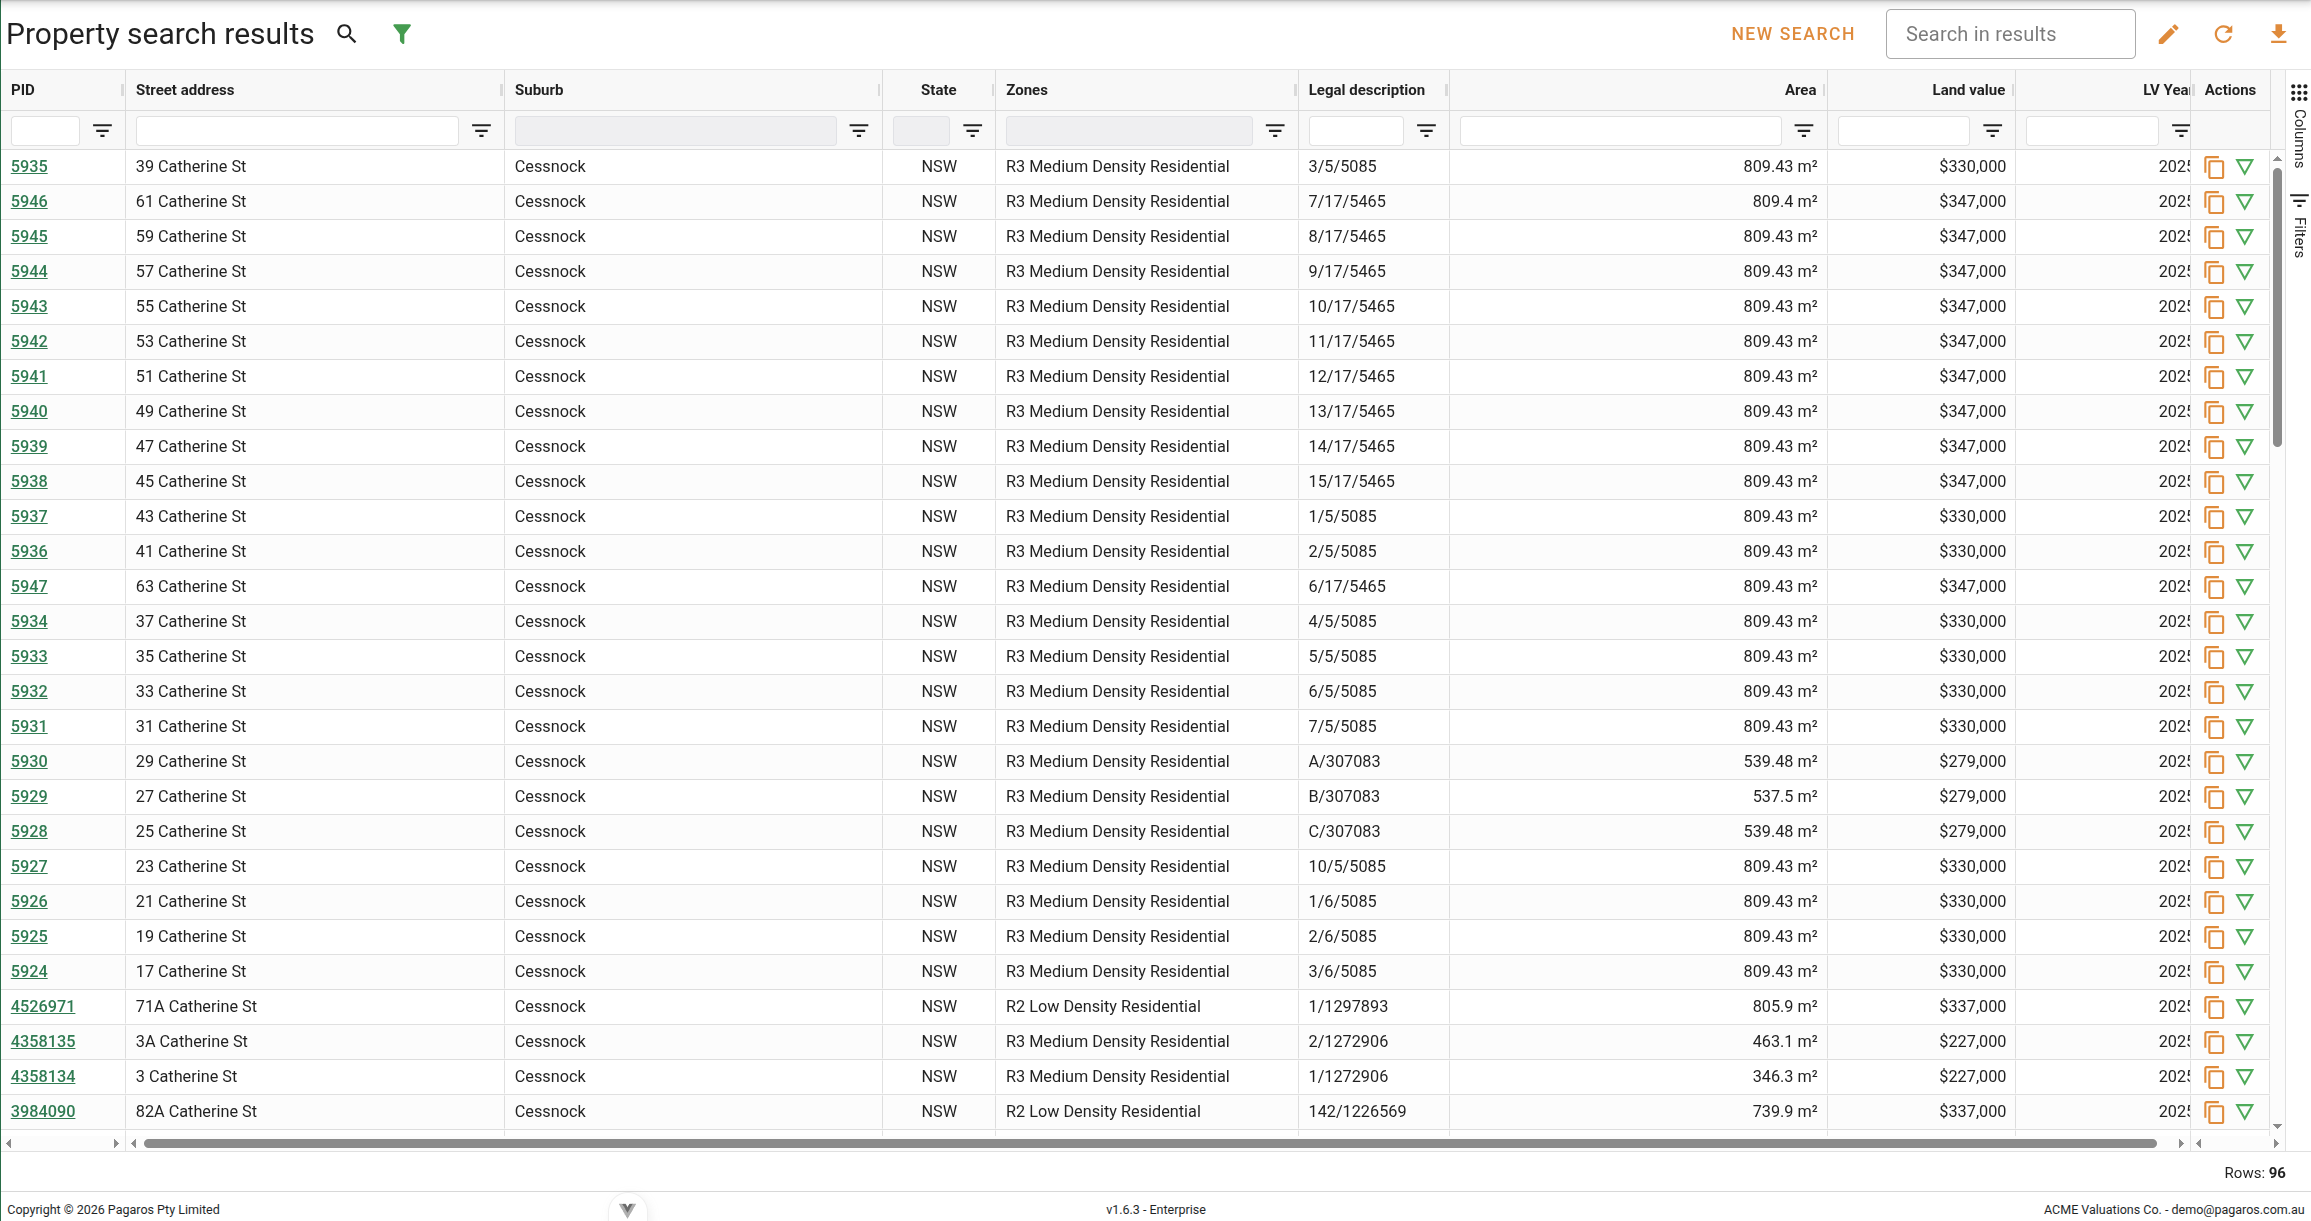Click the green filter funnel icon in header
Image resolution: width=2311 pixels, height=1221 pixels.
(x=402, y=34)
